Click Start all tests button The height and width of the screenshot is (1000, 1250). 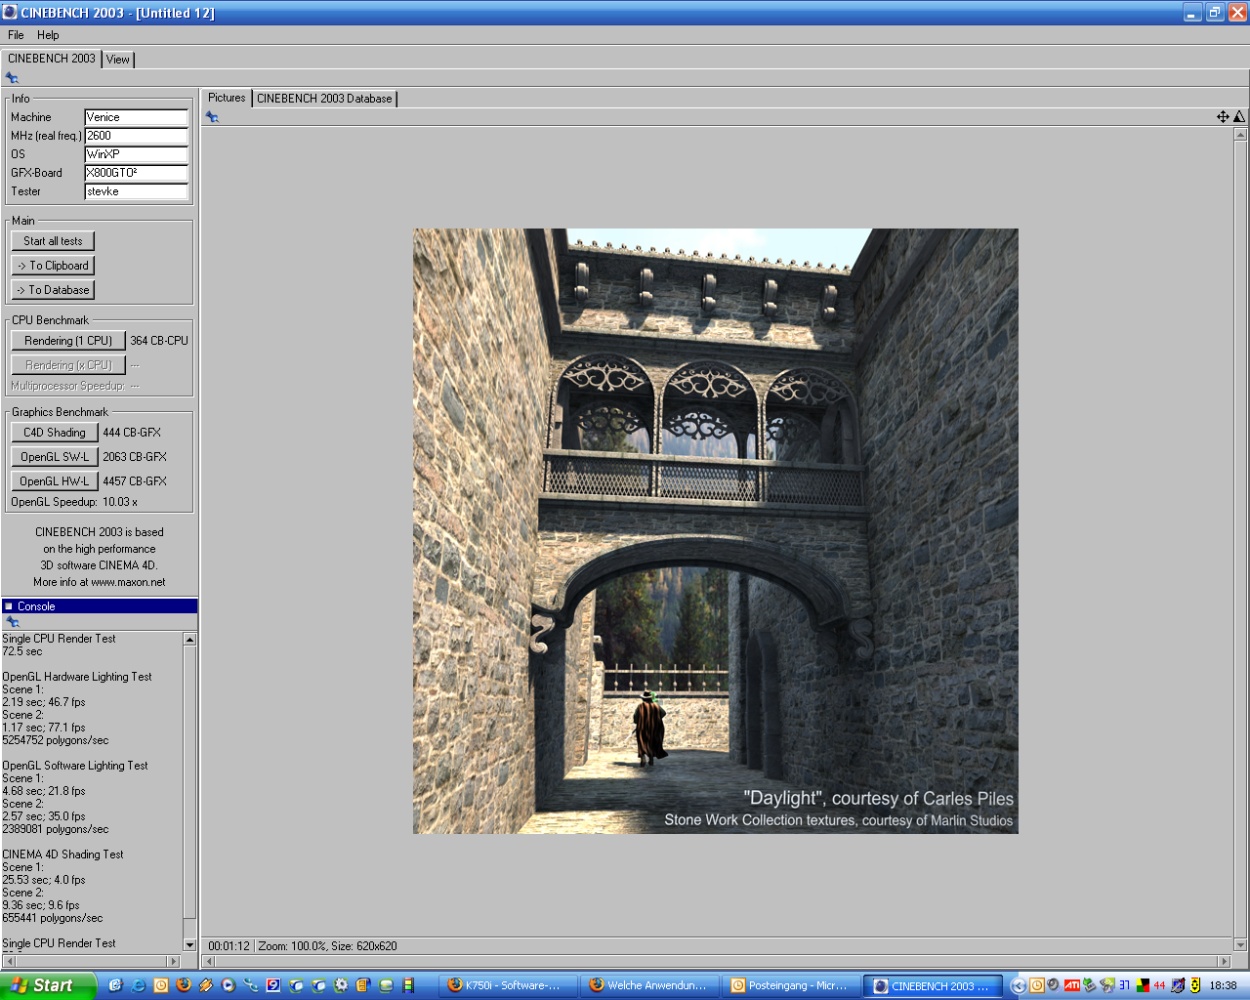point(53,241)
